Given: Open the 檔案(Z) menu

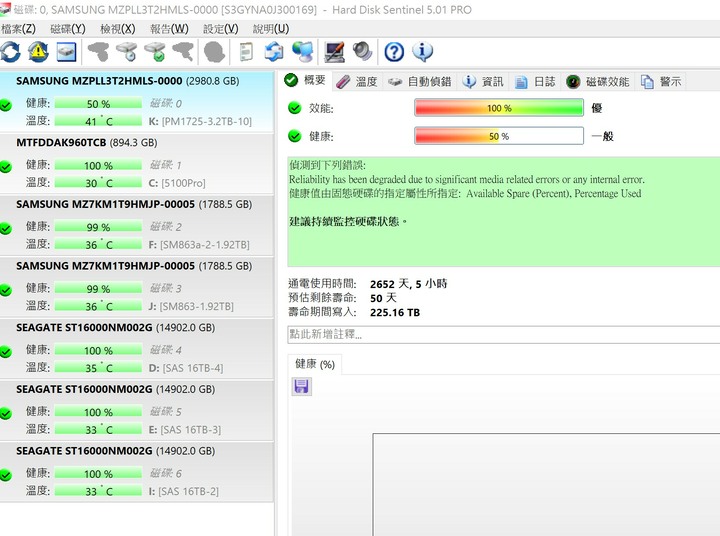Looking at the screenshot, I should [x=18, y=29].
